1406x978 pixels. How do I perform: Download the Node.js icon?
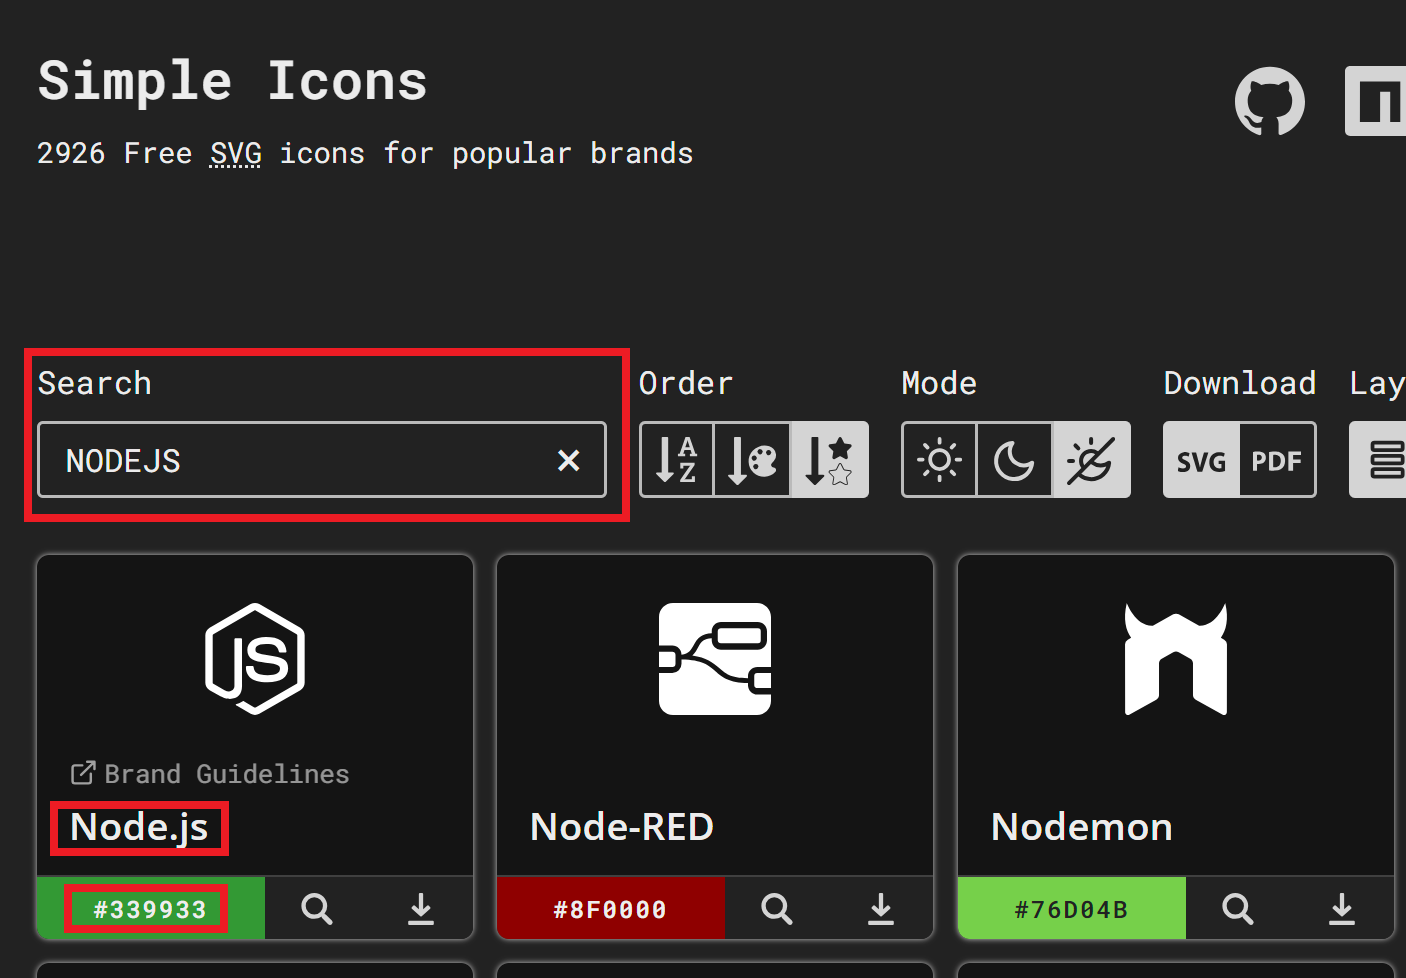[x=421, y=909]
